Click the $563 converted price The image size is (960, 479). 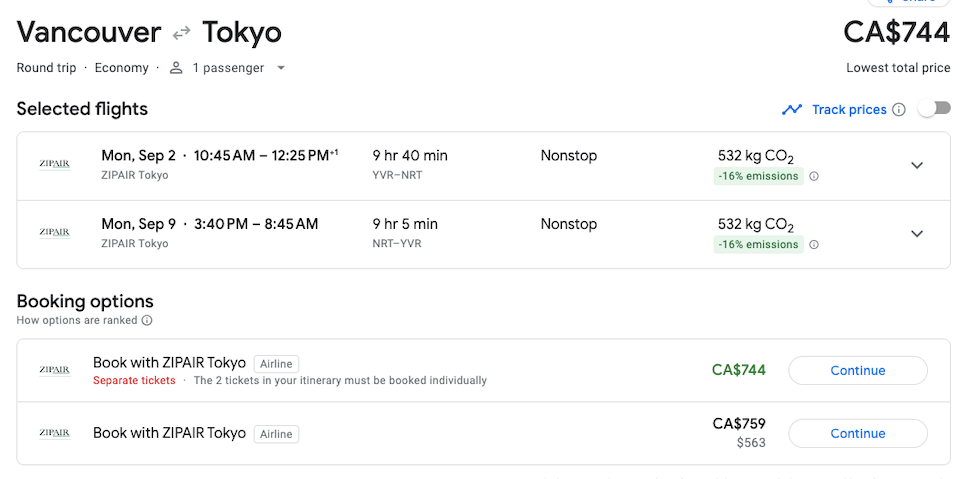(751, 442)
